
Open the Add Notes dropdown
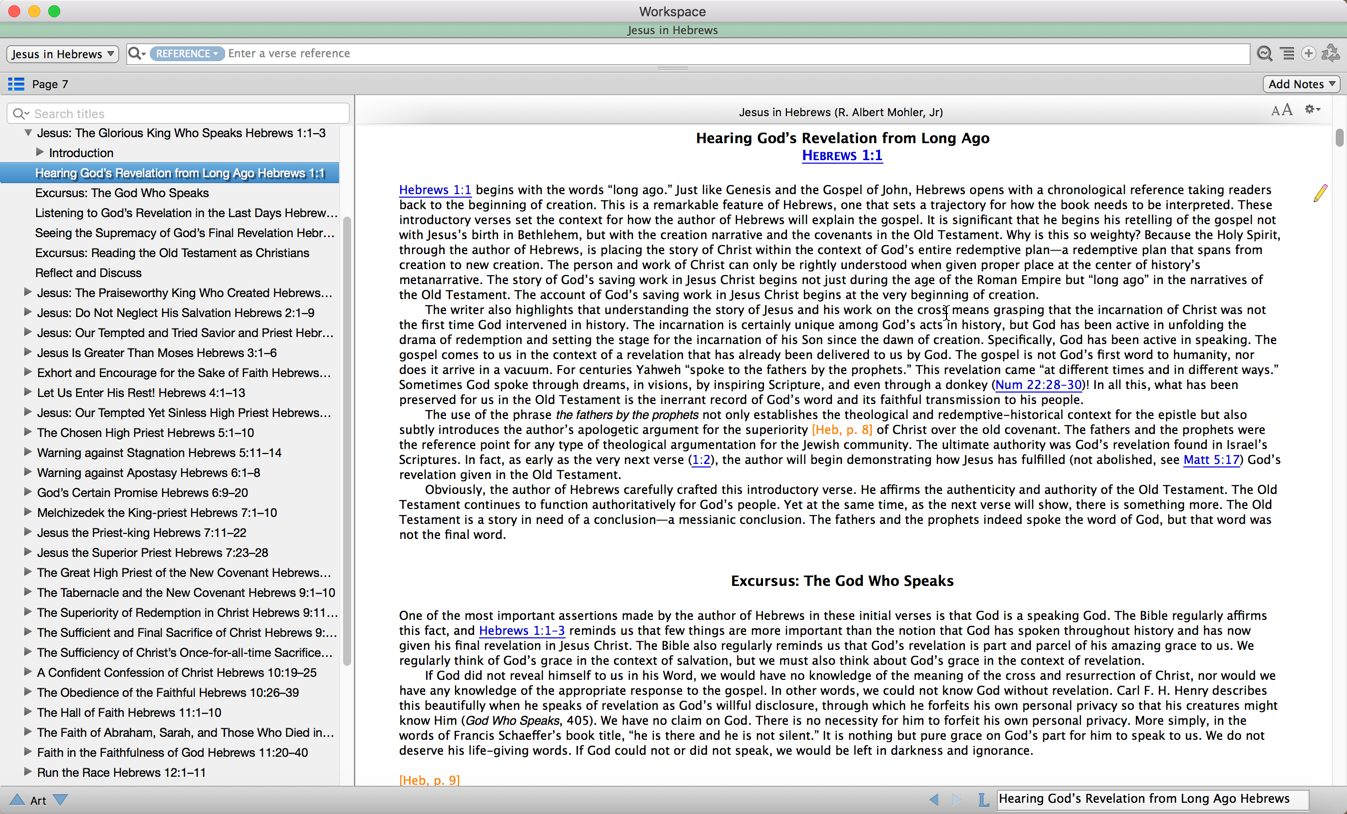[x=1301, y=84]
